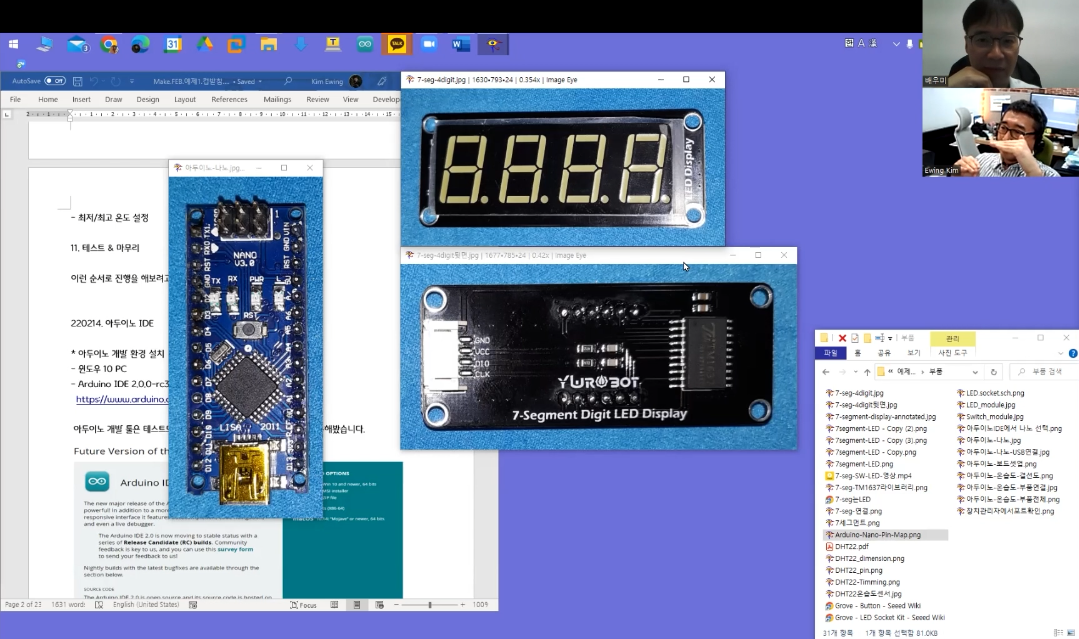Toggle AutoSave switch in Word
This screenshot has height=639, width=1079.
tap(55, 81)
